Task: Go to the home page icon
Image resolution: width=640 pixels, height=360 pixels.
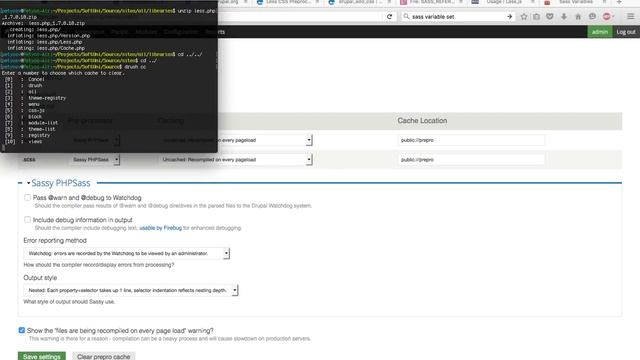Action: click(578, 17)
